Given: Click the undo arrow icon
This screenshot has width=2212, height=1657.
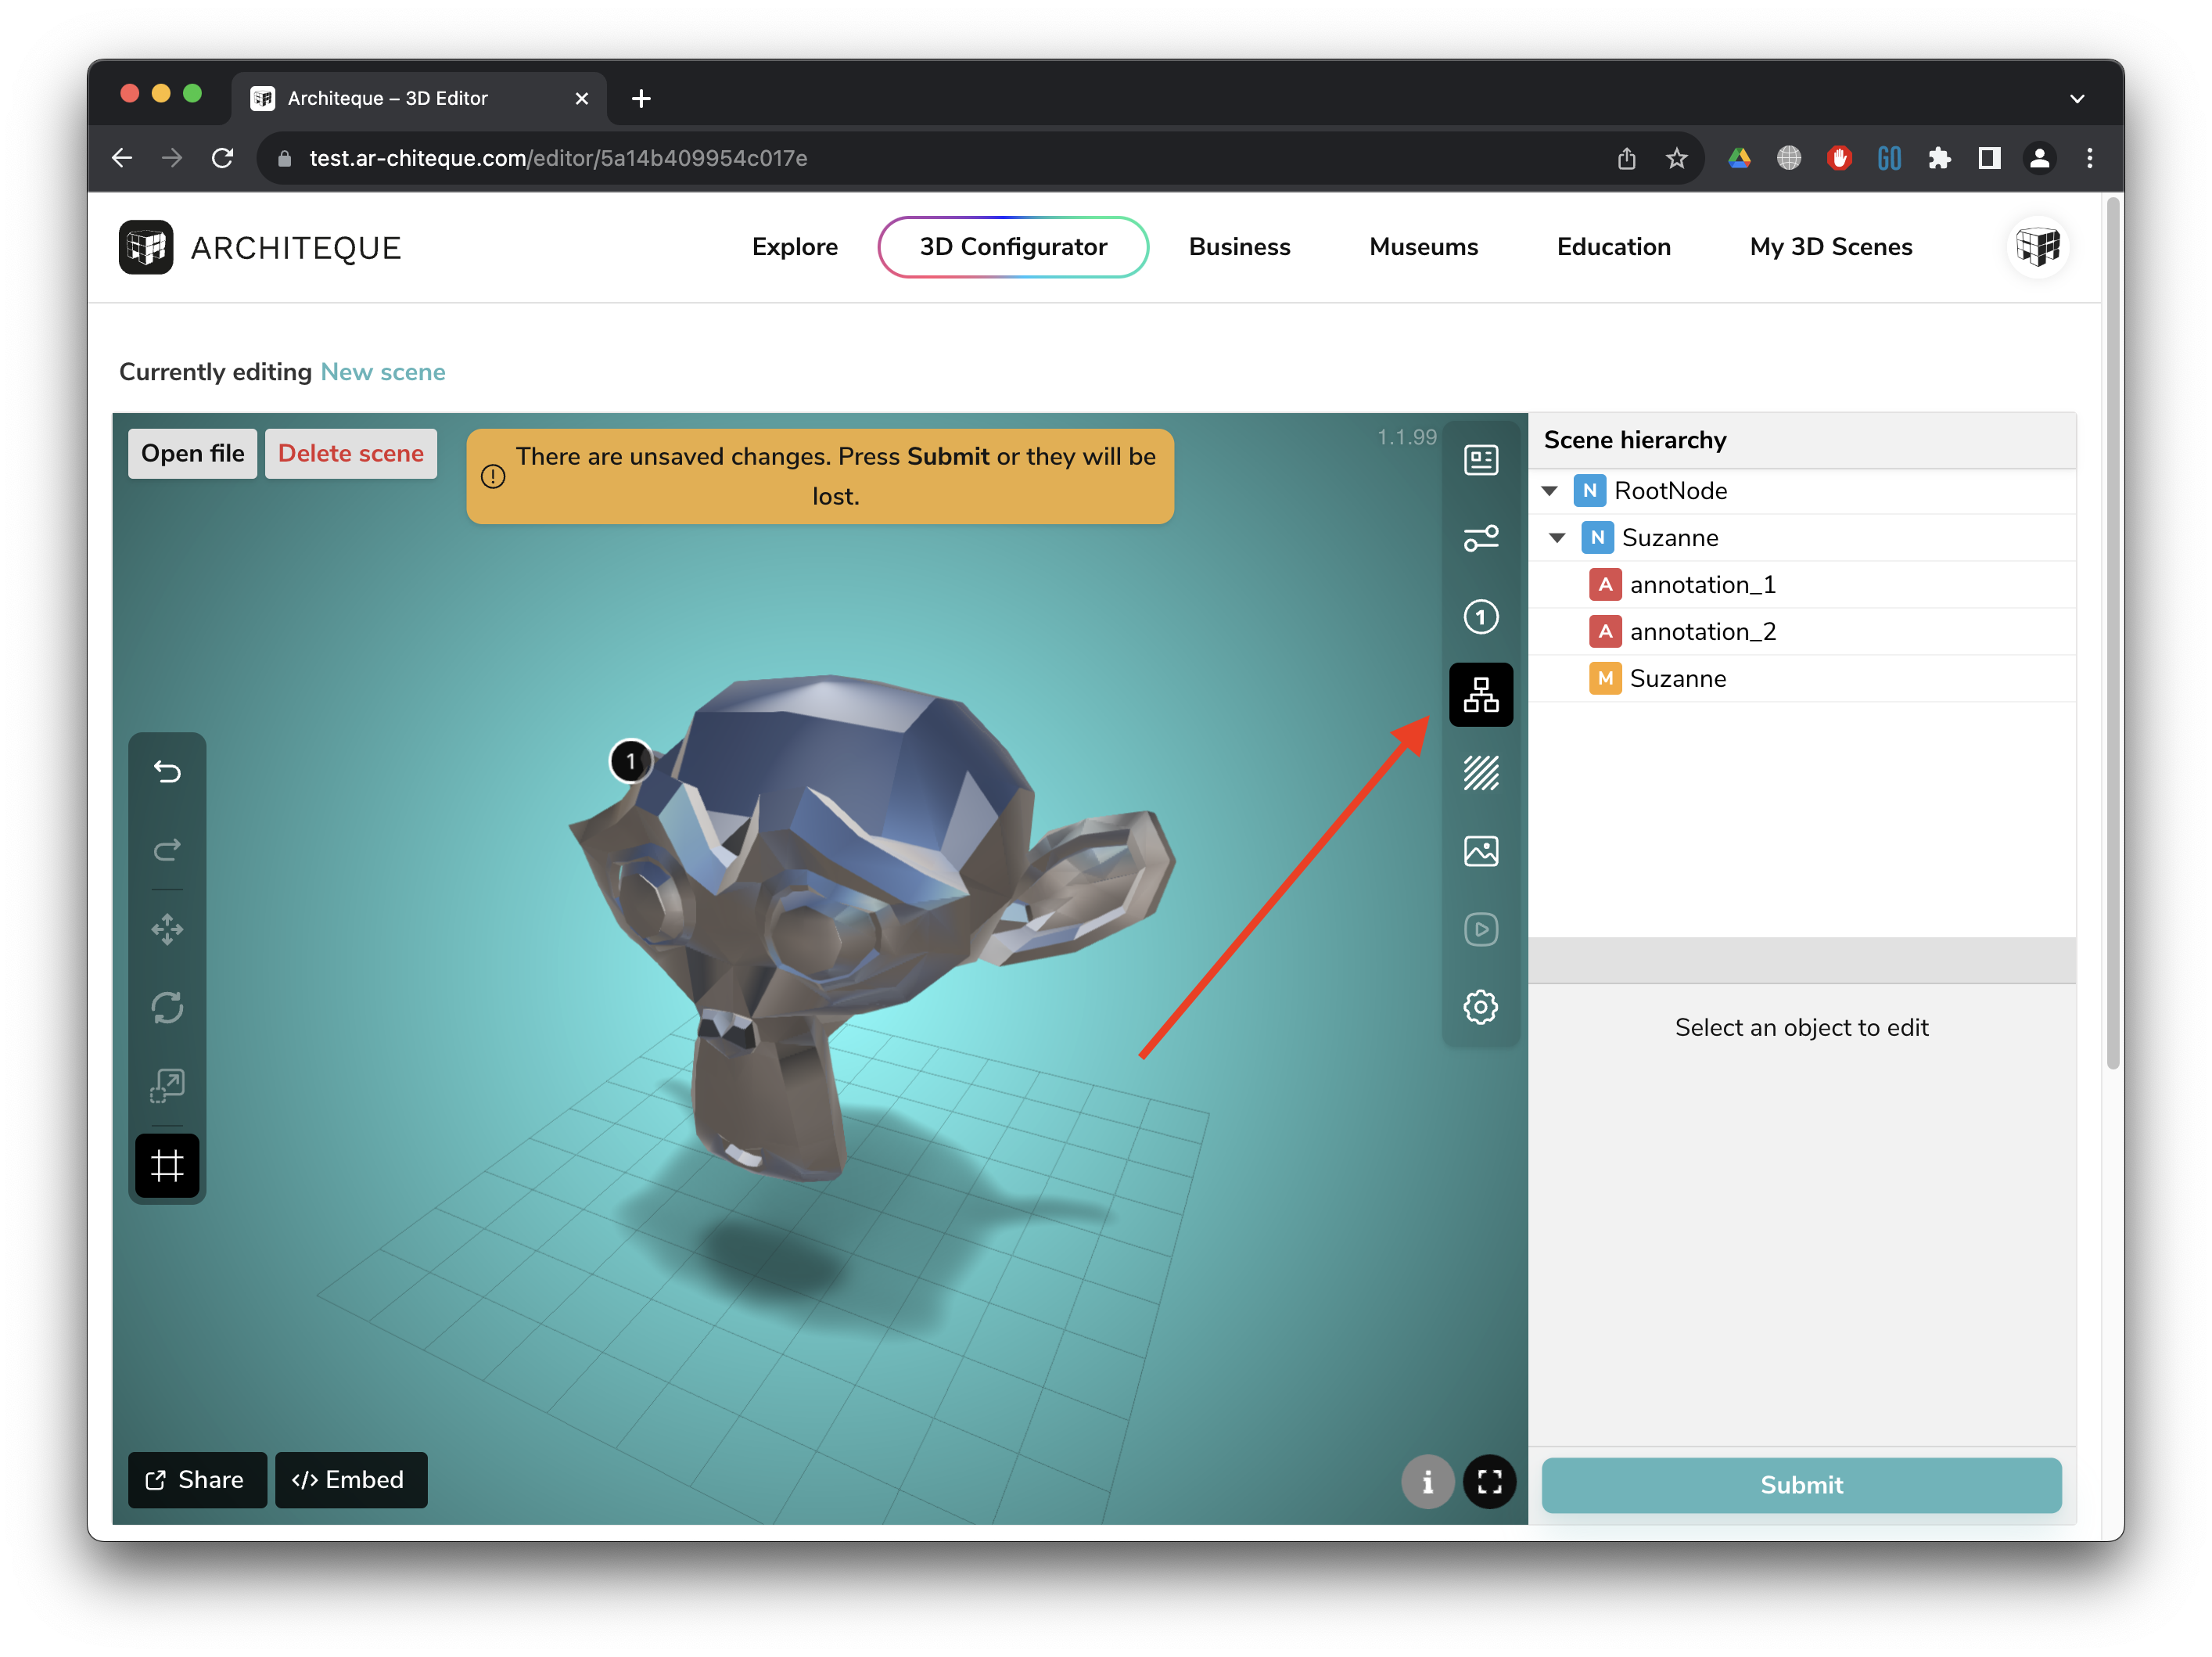Looking at the screenshot, I should (x=167, y=772).
